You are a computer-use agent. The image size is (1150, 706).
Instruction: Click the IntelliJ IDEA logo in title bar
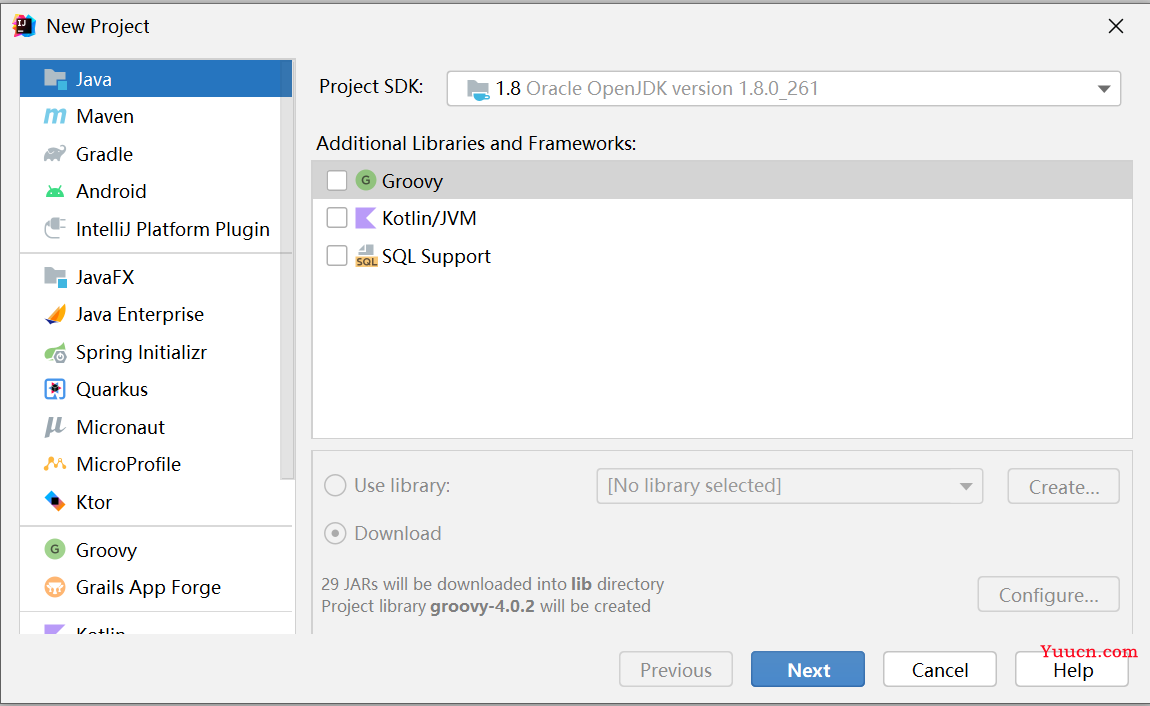[x=24, y=26]
